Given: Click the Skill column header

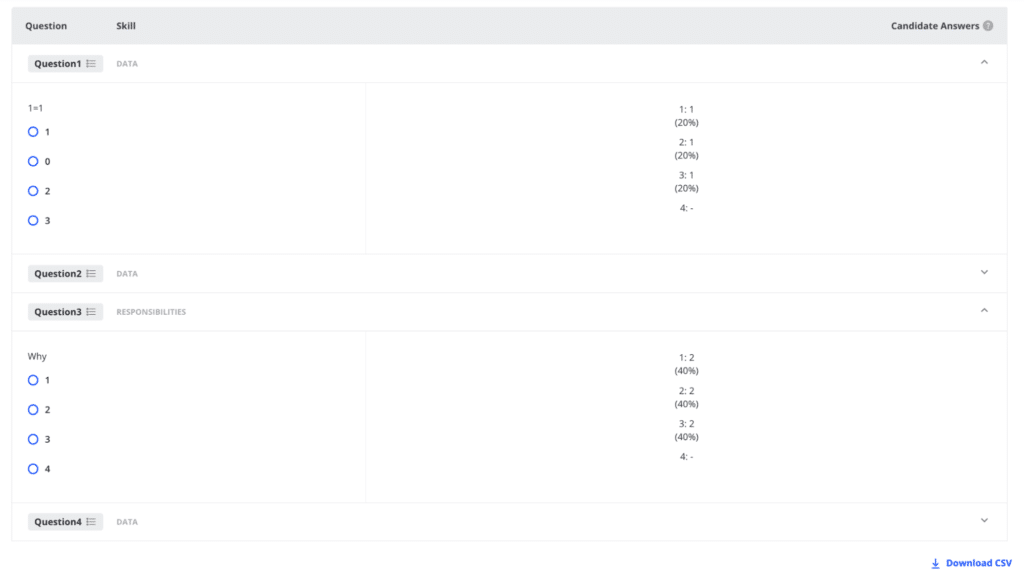Looking at the screenshot, I should pyautogui.click(x=126, y=26).
